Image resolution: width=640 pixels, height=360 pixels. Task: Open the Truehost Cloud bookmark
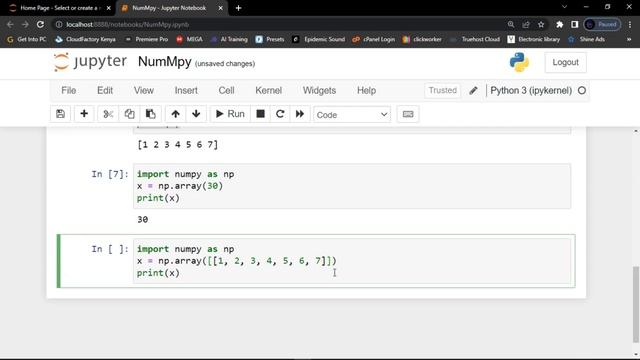coord(475,39)
